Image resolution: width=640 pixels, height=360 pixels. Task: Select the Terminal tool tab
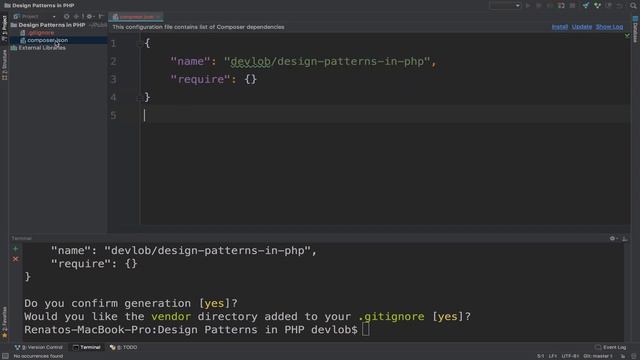[87, 347]
